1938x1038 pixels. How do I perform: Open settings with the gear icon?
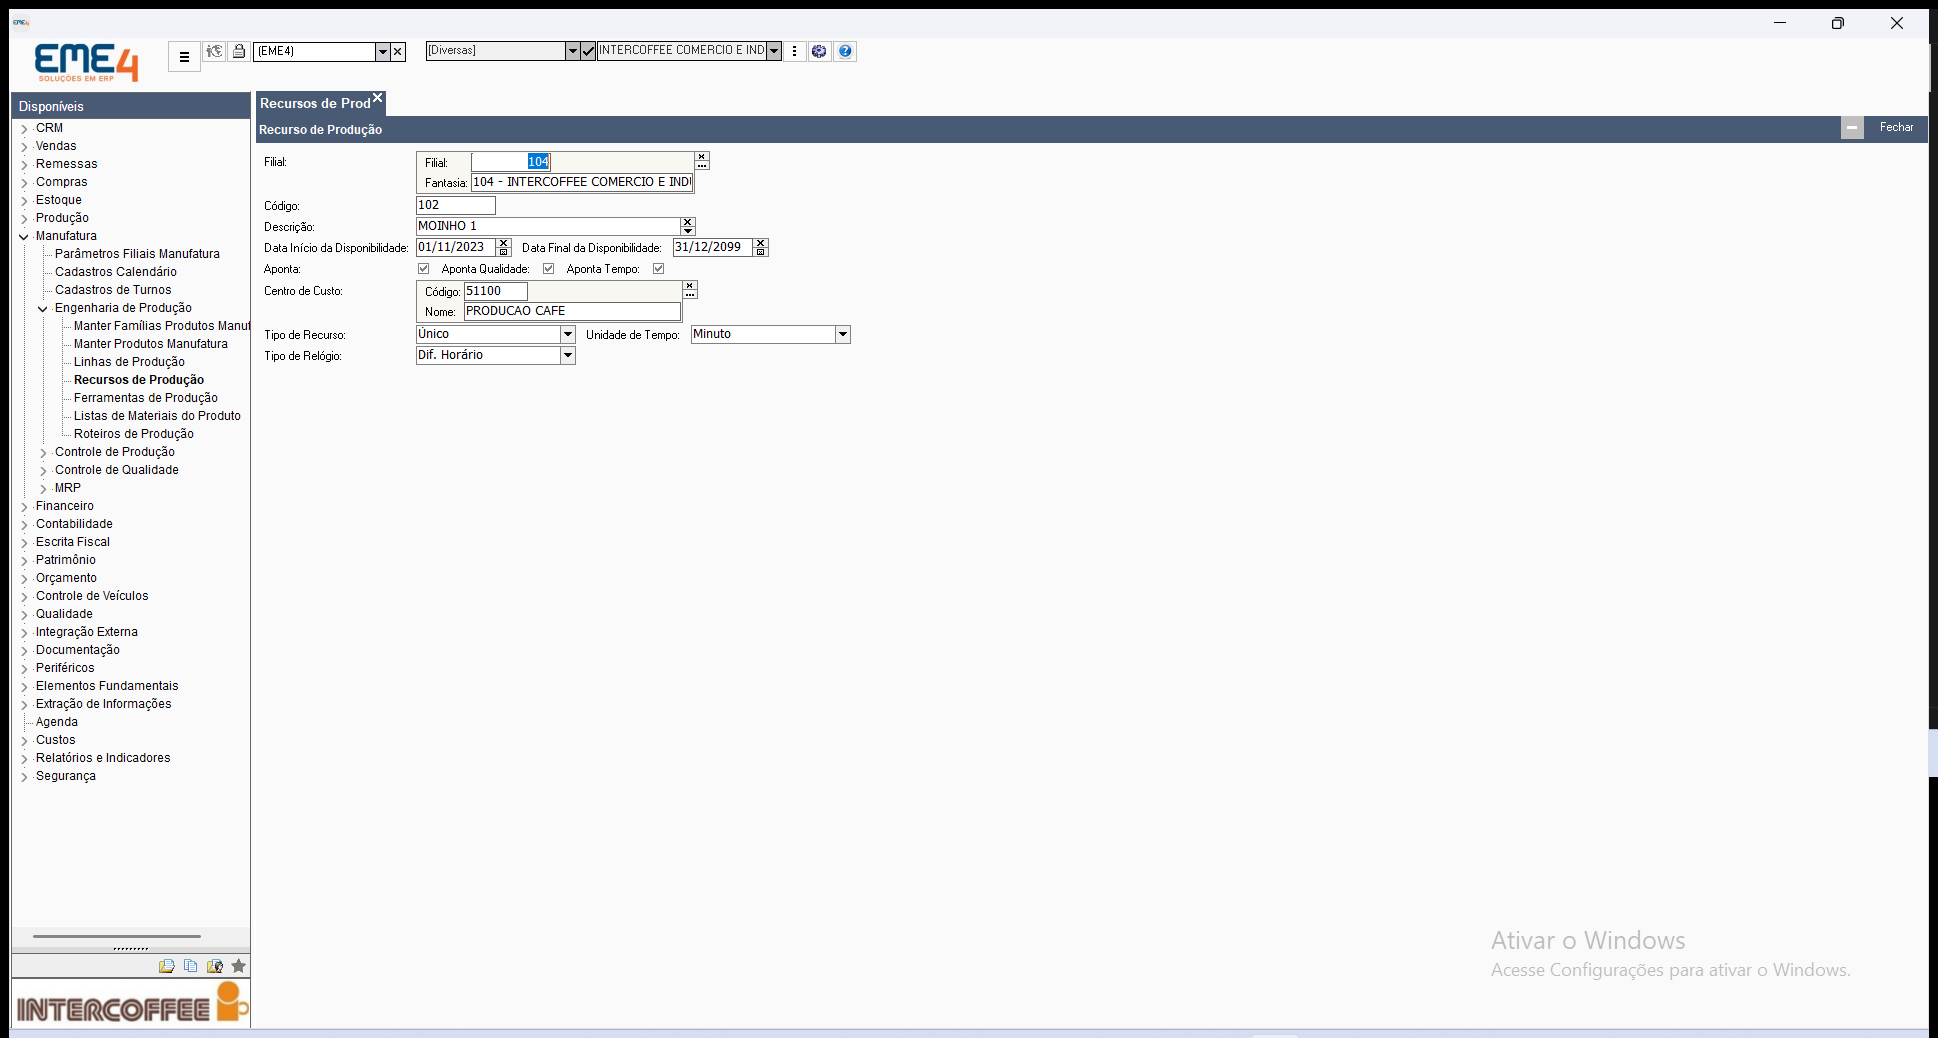pyautogui.click(x=819, y=51)
